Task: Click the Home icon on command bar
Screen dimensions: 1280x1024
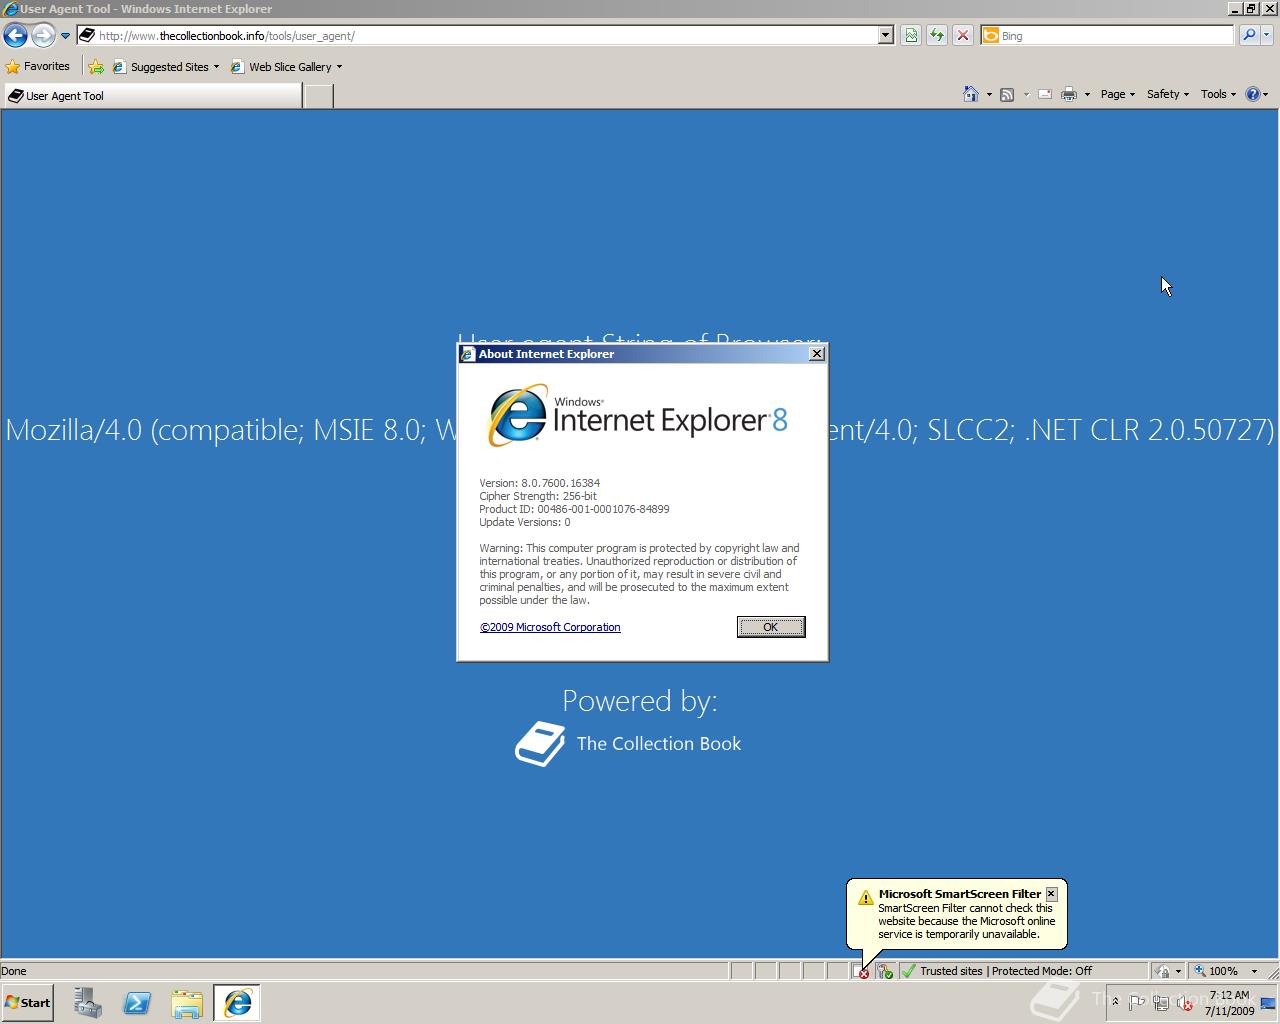Action: pos(970,94)
